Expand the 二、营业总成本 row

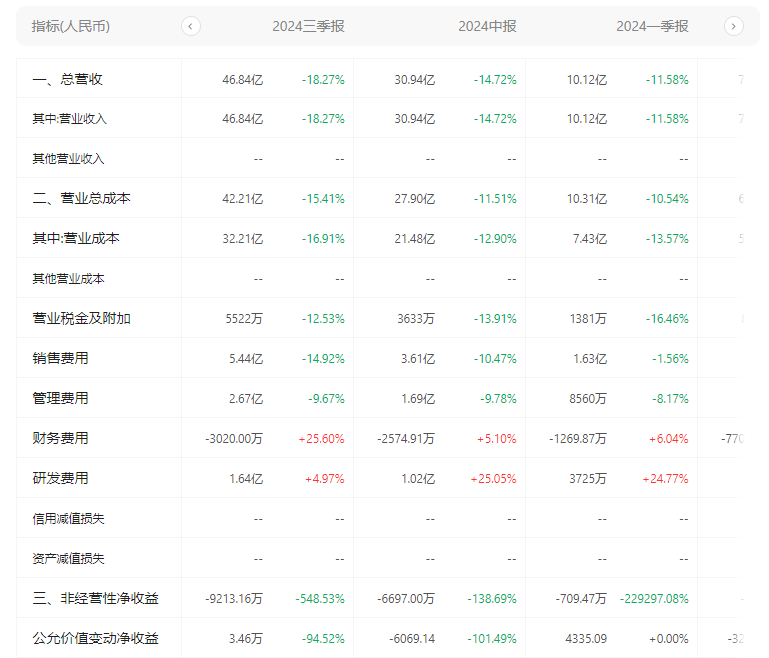81,199
